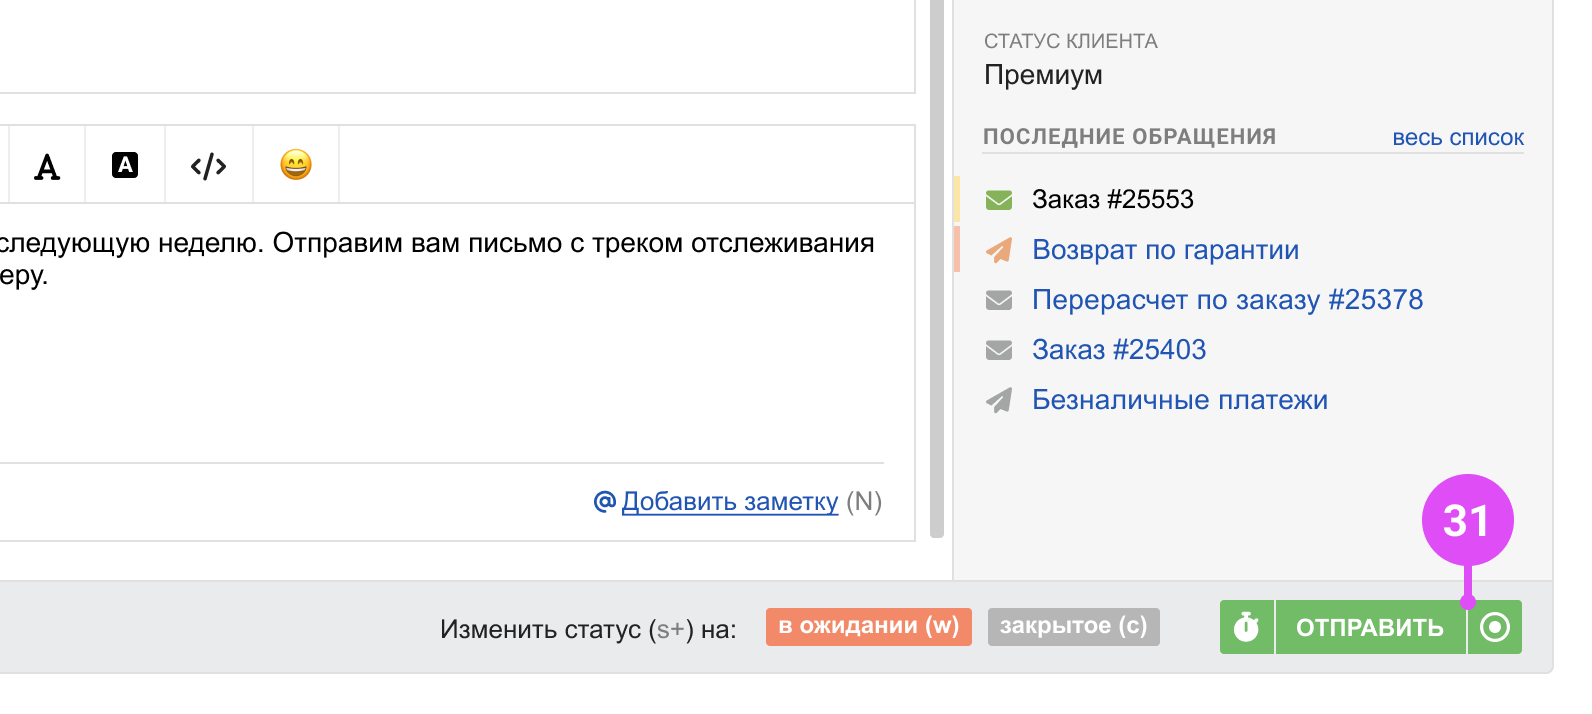This screenshot has height=714, width=1592.
Task: Click the stopwatch delayed-send icon
Action: pos(1246,627)
